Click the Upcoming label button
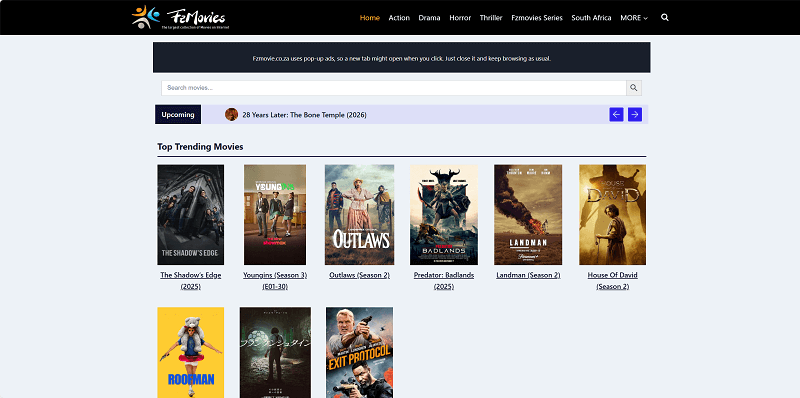This screenshot has width=800, height=398. pyautogui.click(x=178, y=114)
